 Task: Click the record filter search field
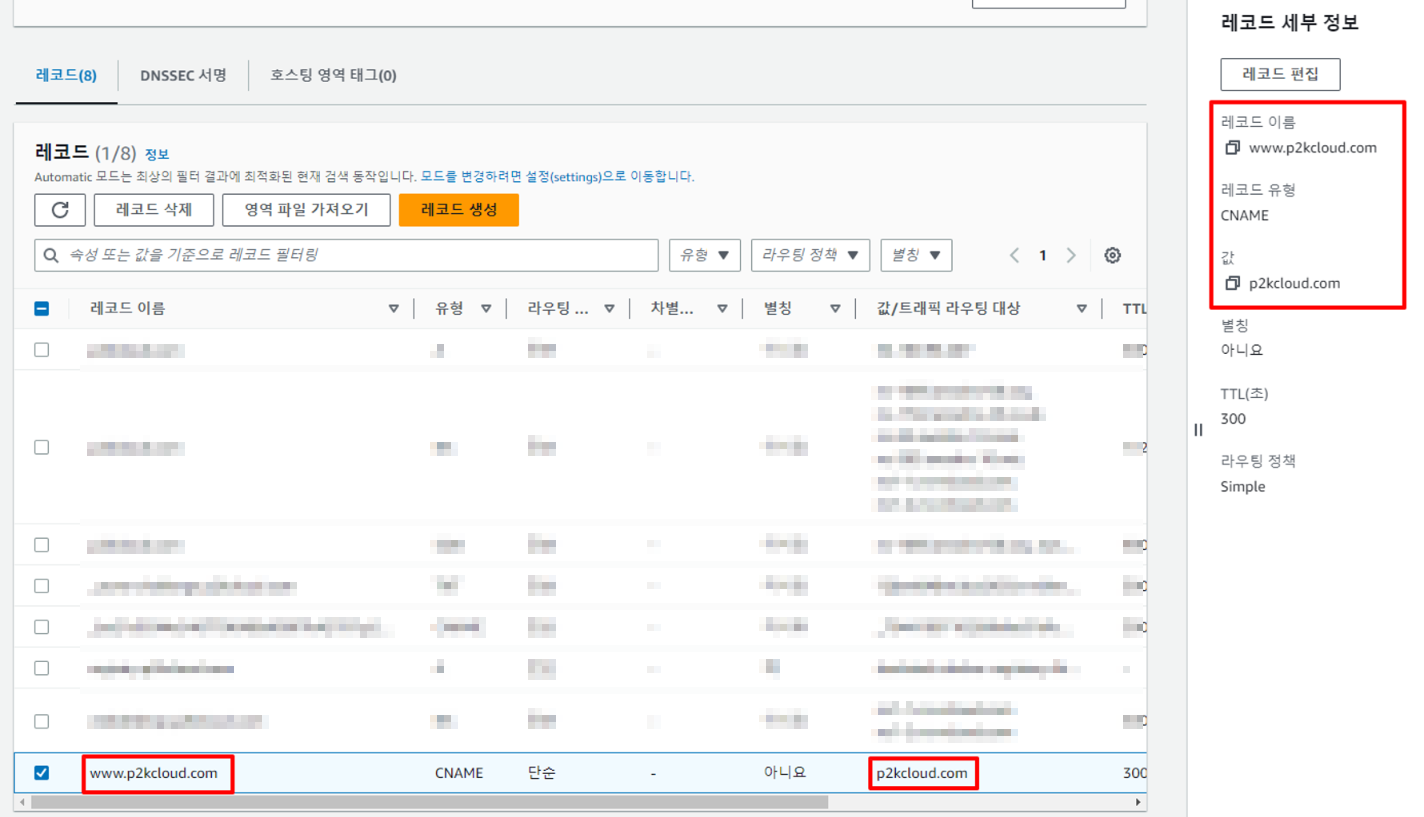click(346, 256)
